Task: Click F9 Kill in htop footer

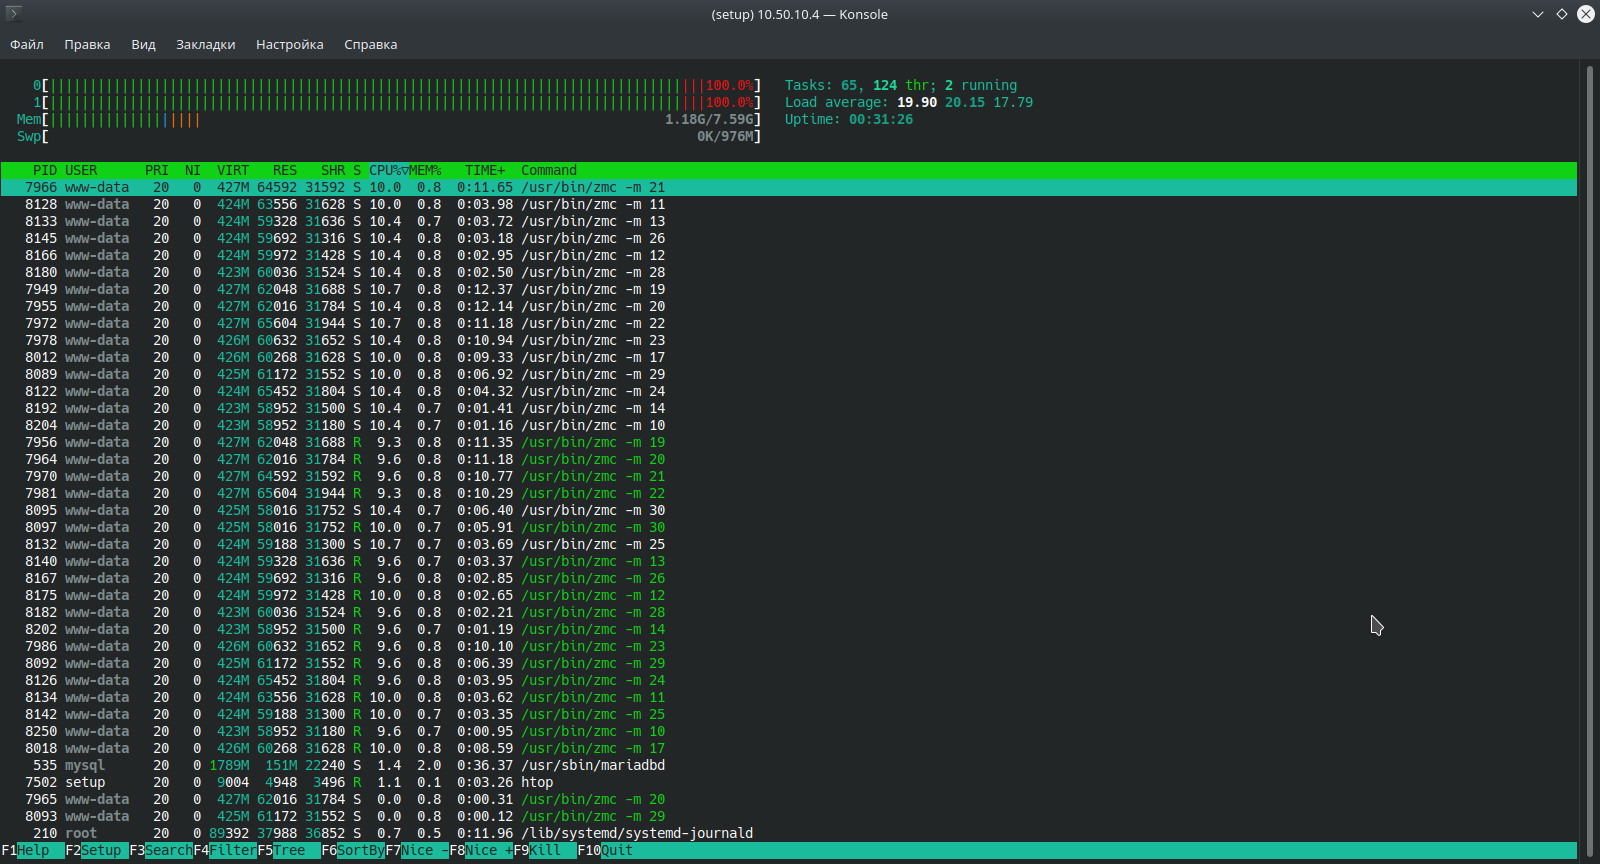Action: 545,850
